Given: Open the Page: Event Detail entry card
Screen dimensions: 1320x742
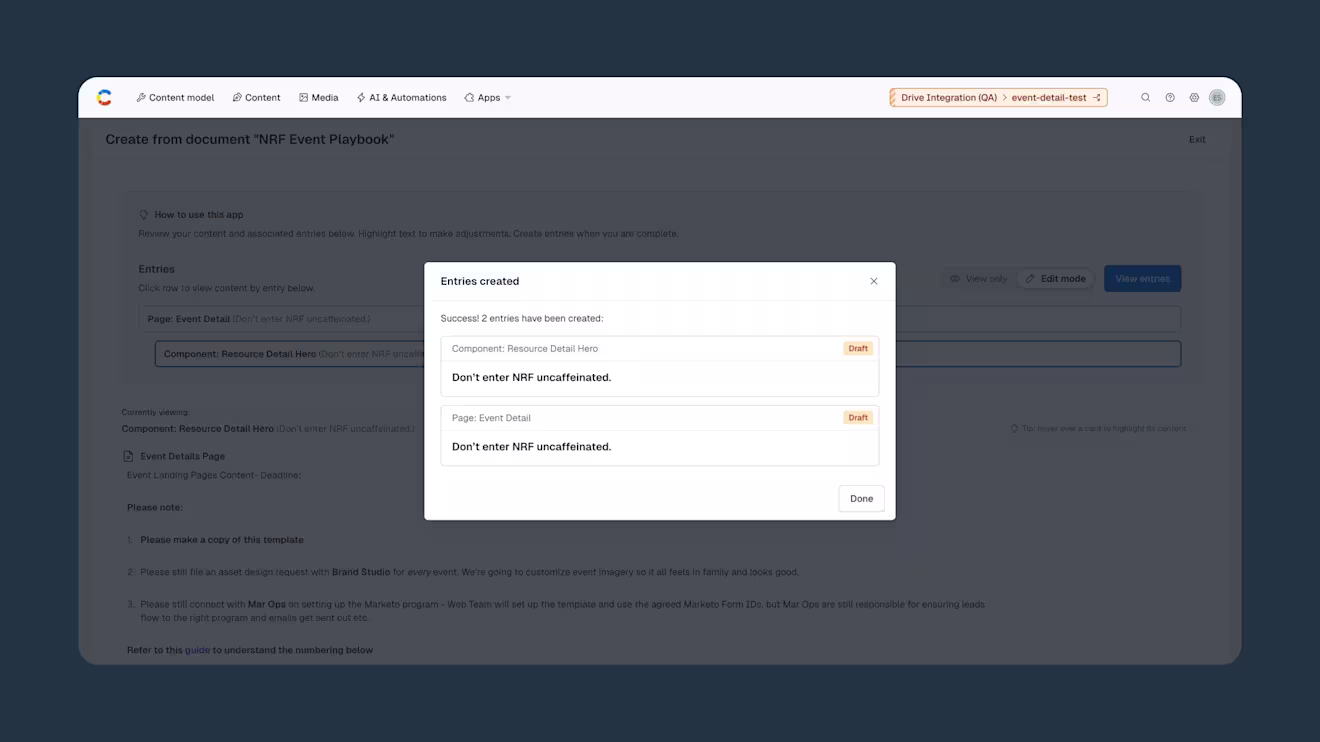Looking at the screenshot, I should tap(660, 435).
